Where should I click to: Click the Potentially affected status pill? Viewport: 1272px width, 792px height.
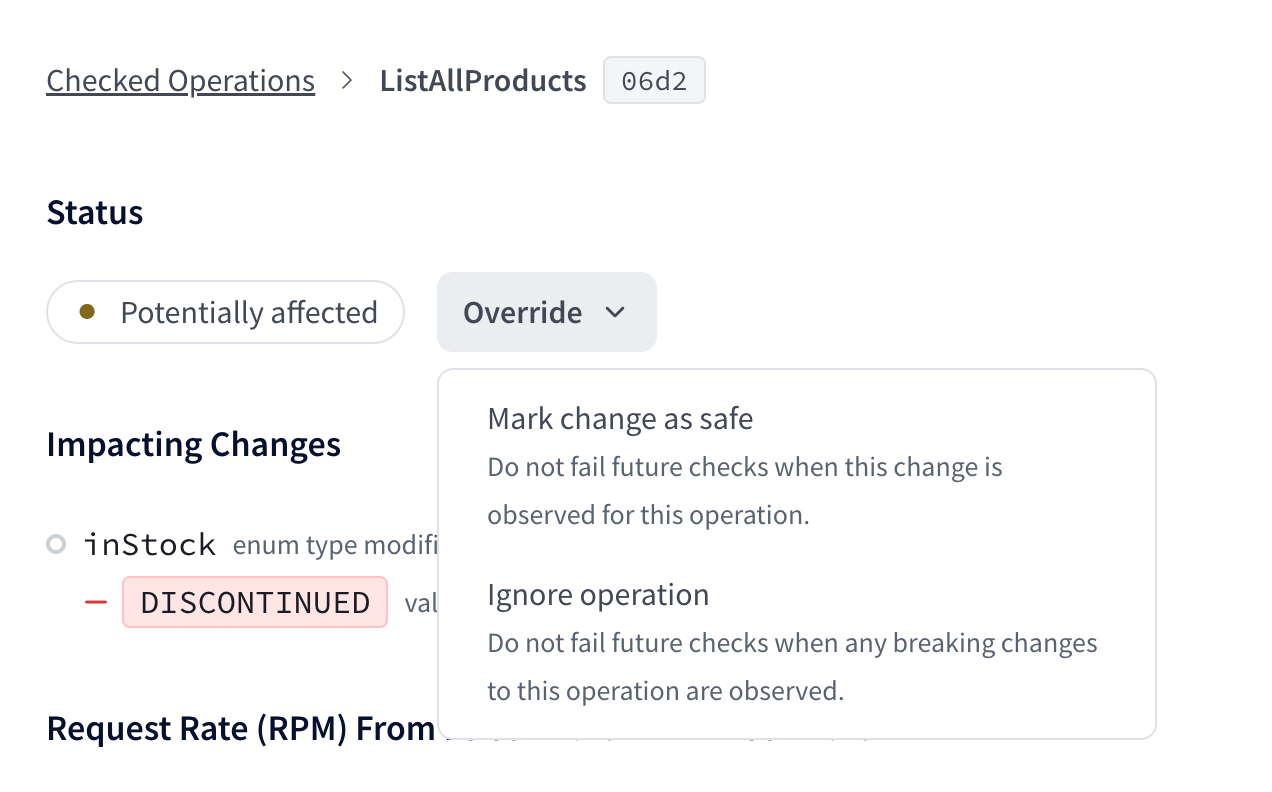point(225,312)
